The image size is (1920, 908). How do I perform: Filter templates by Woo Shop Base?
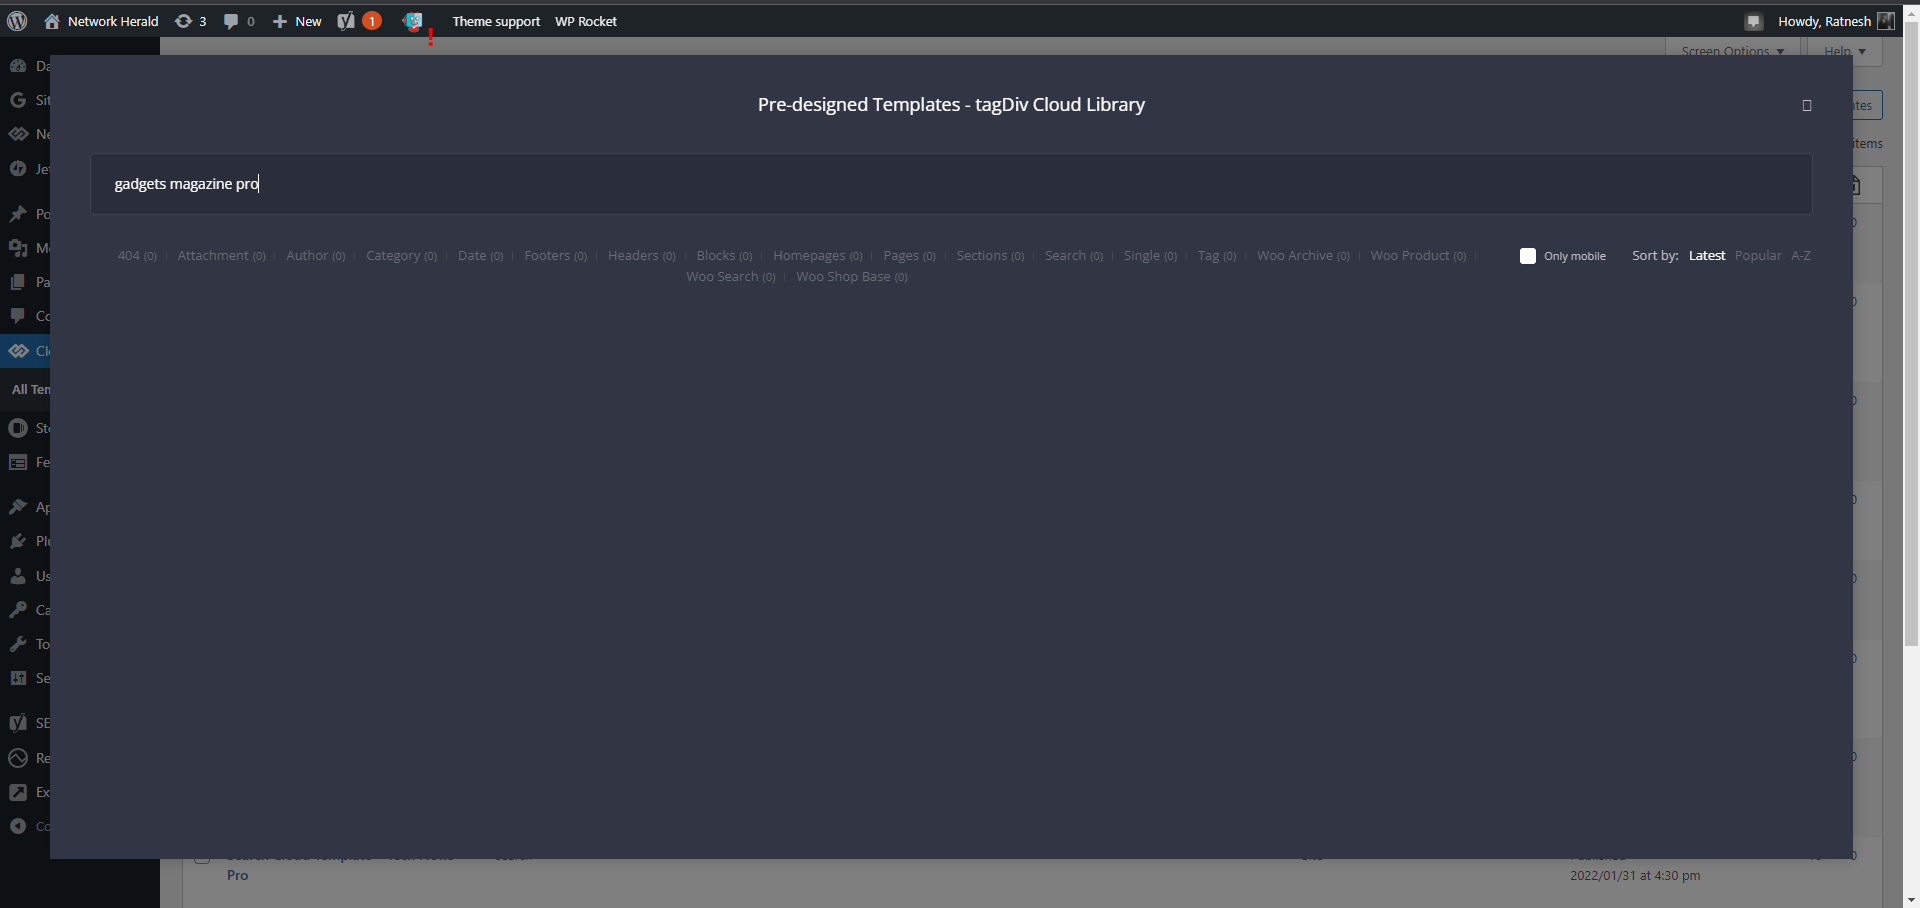click(852, 277)
